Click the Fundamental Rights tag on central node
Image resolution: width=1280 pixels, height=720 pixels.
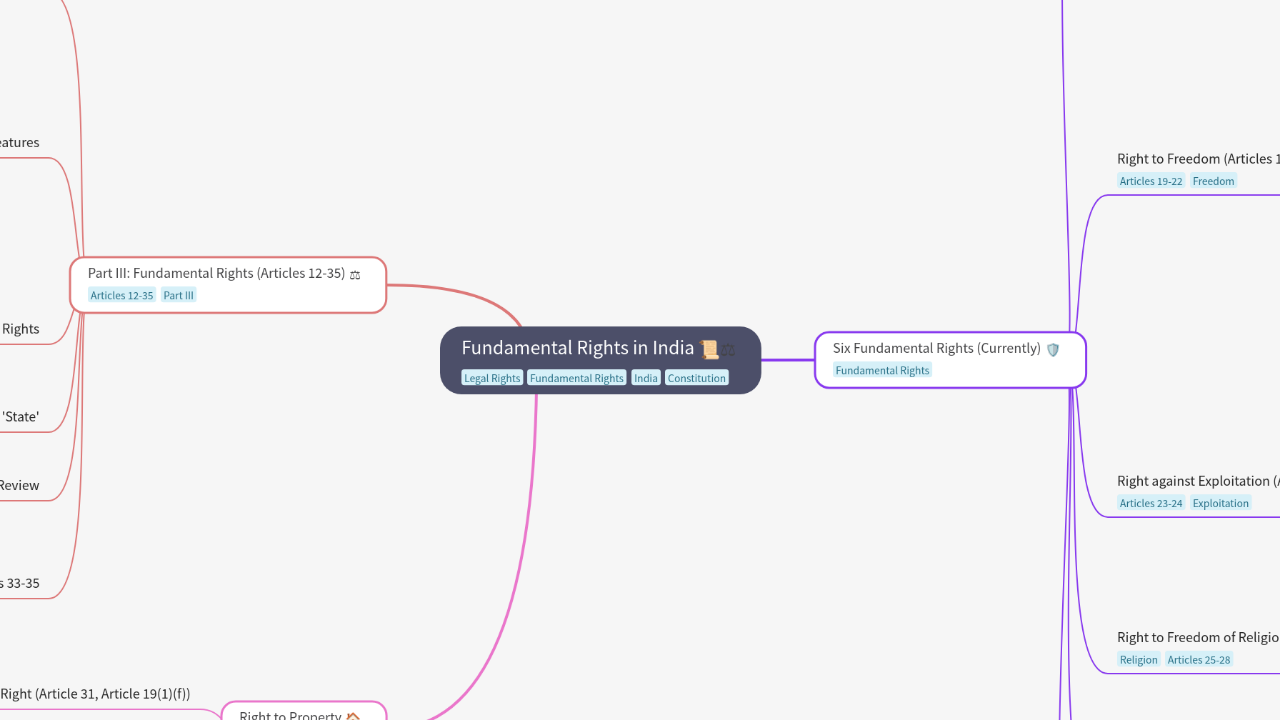point(577,378)
